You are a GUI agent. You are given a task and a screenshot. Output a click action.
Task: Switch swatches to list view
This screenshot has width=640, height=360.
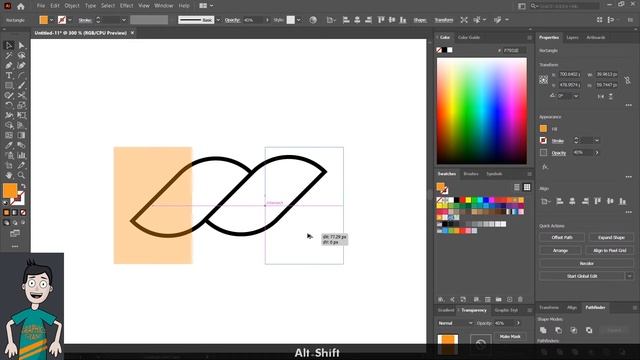[517, 187]
